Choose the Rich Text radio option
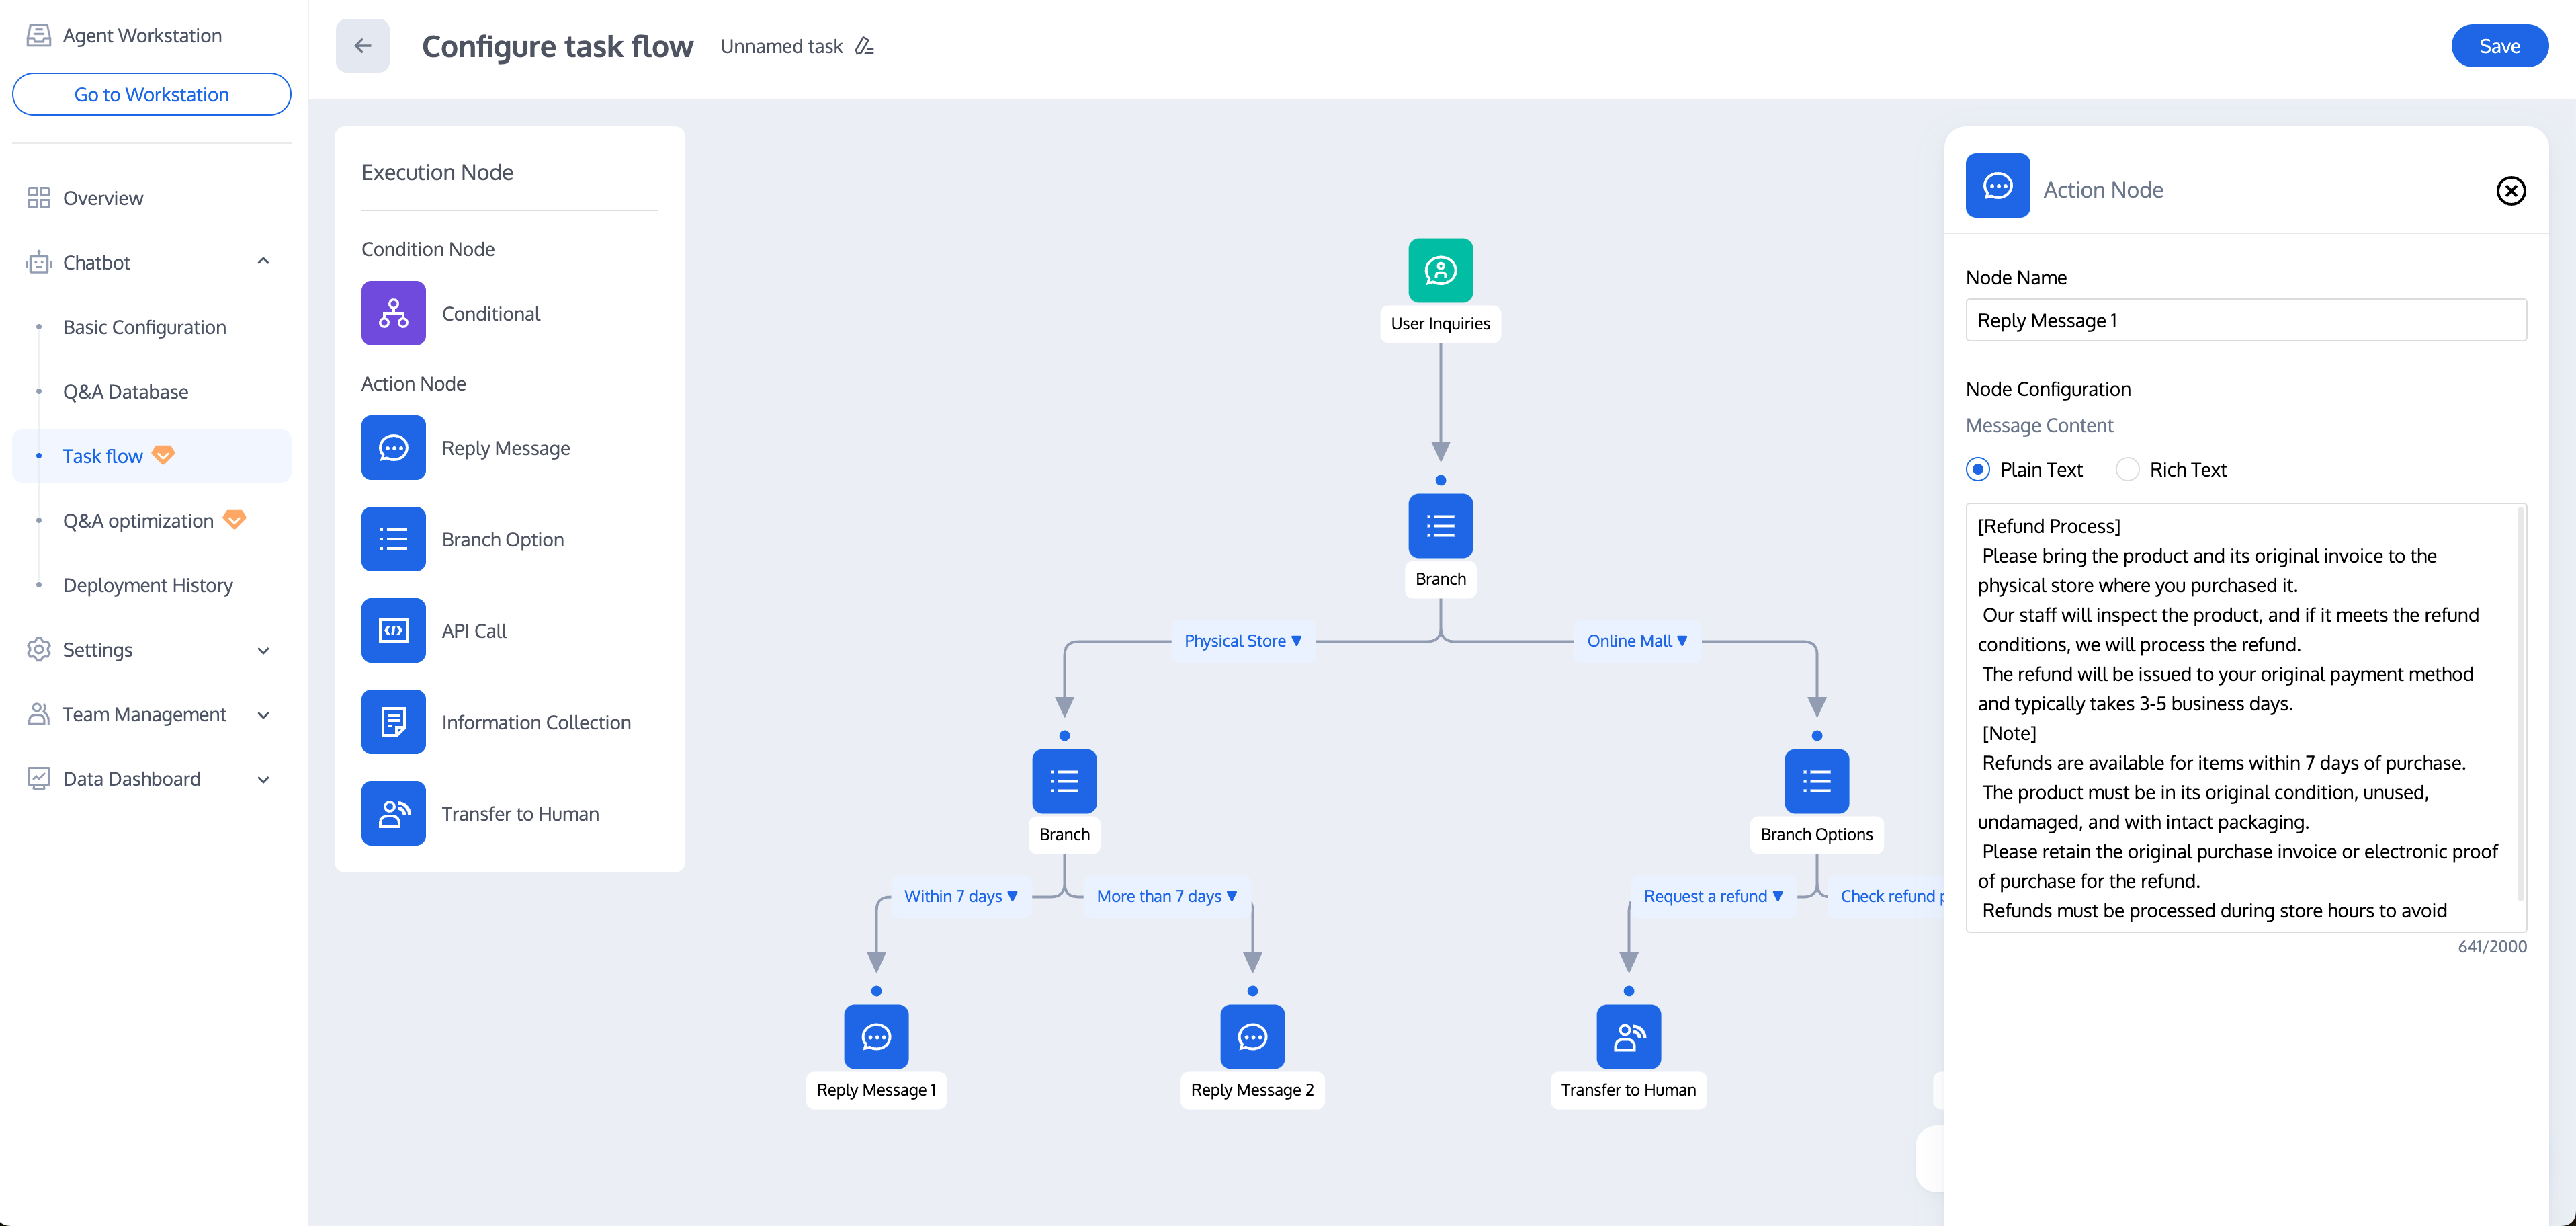Image resolution: width=2576 pixels, height=1226 pixels. 2127,469
